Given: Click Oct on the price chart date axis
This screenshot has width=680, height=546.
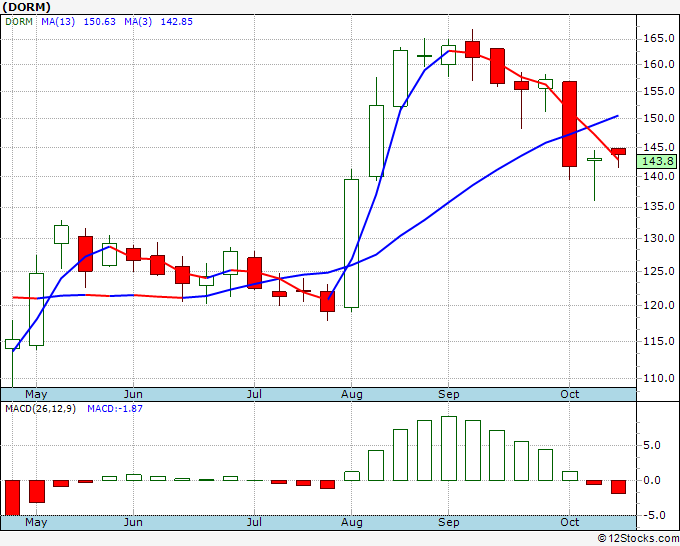Looking at the screenshot, I should 569,394.
